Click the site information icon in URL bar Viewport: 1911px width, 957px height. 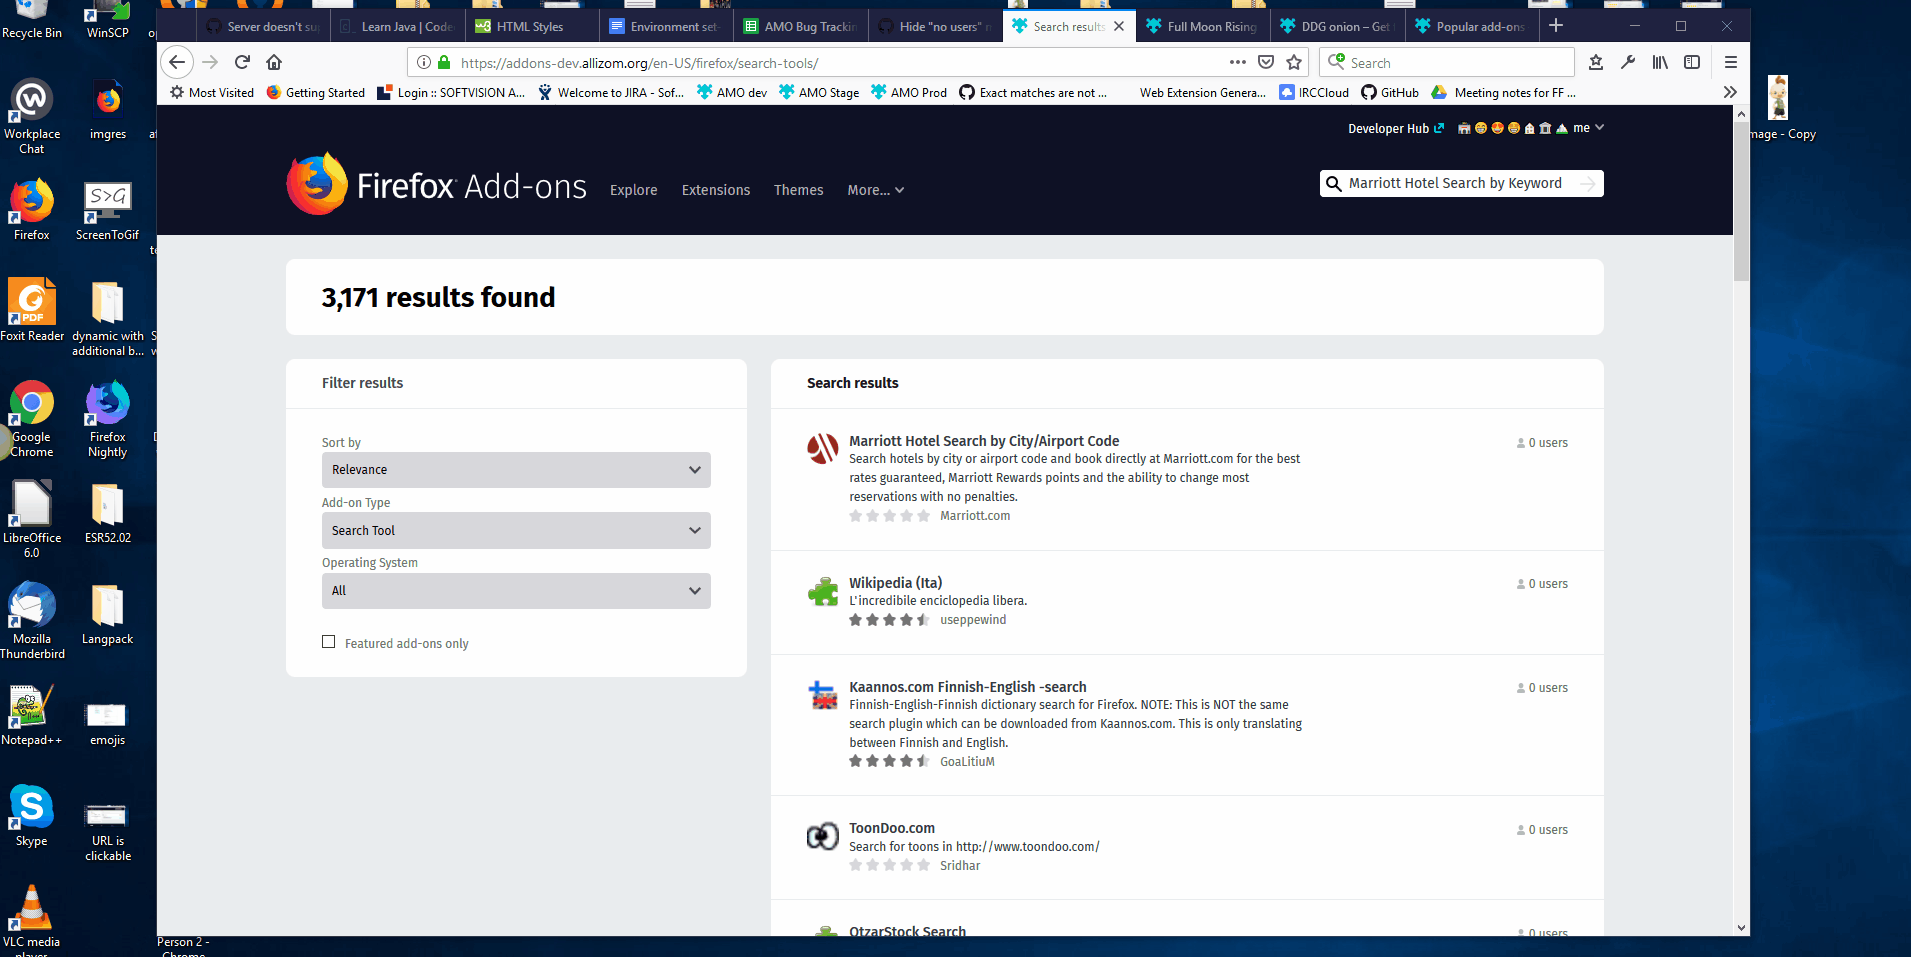(424, 62)
